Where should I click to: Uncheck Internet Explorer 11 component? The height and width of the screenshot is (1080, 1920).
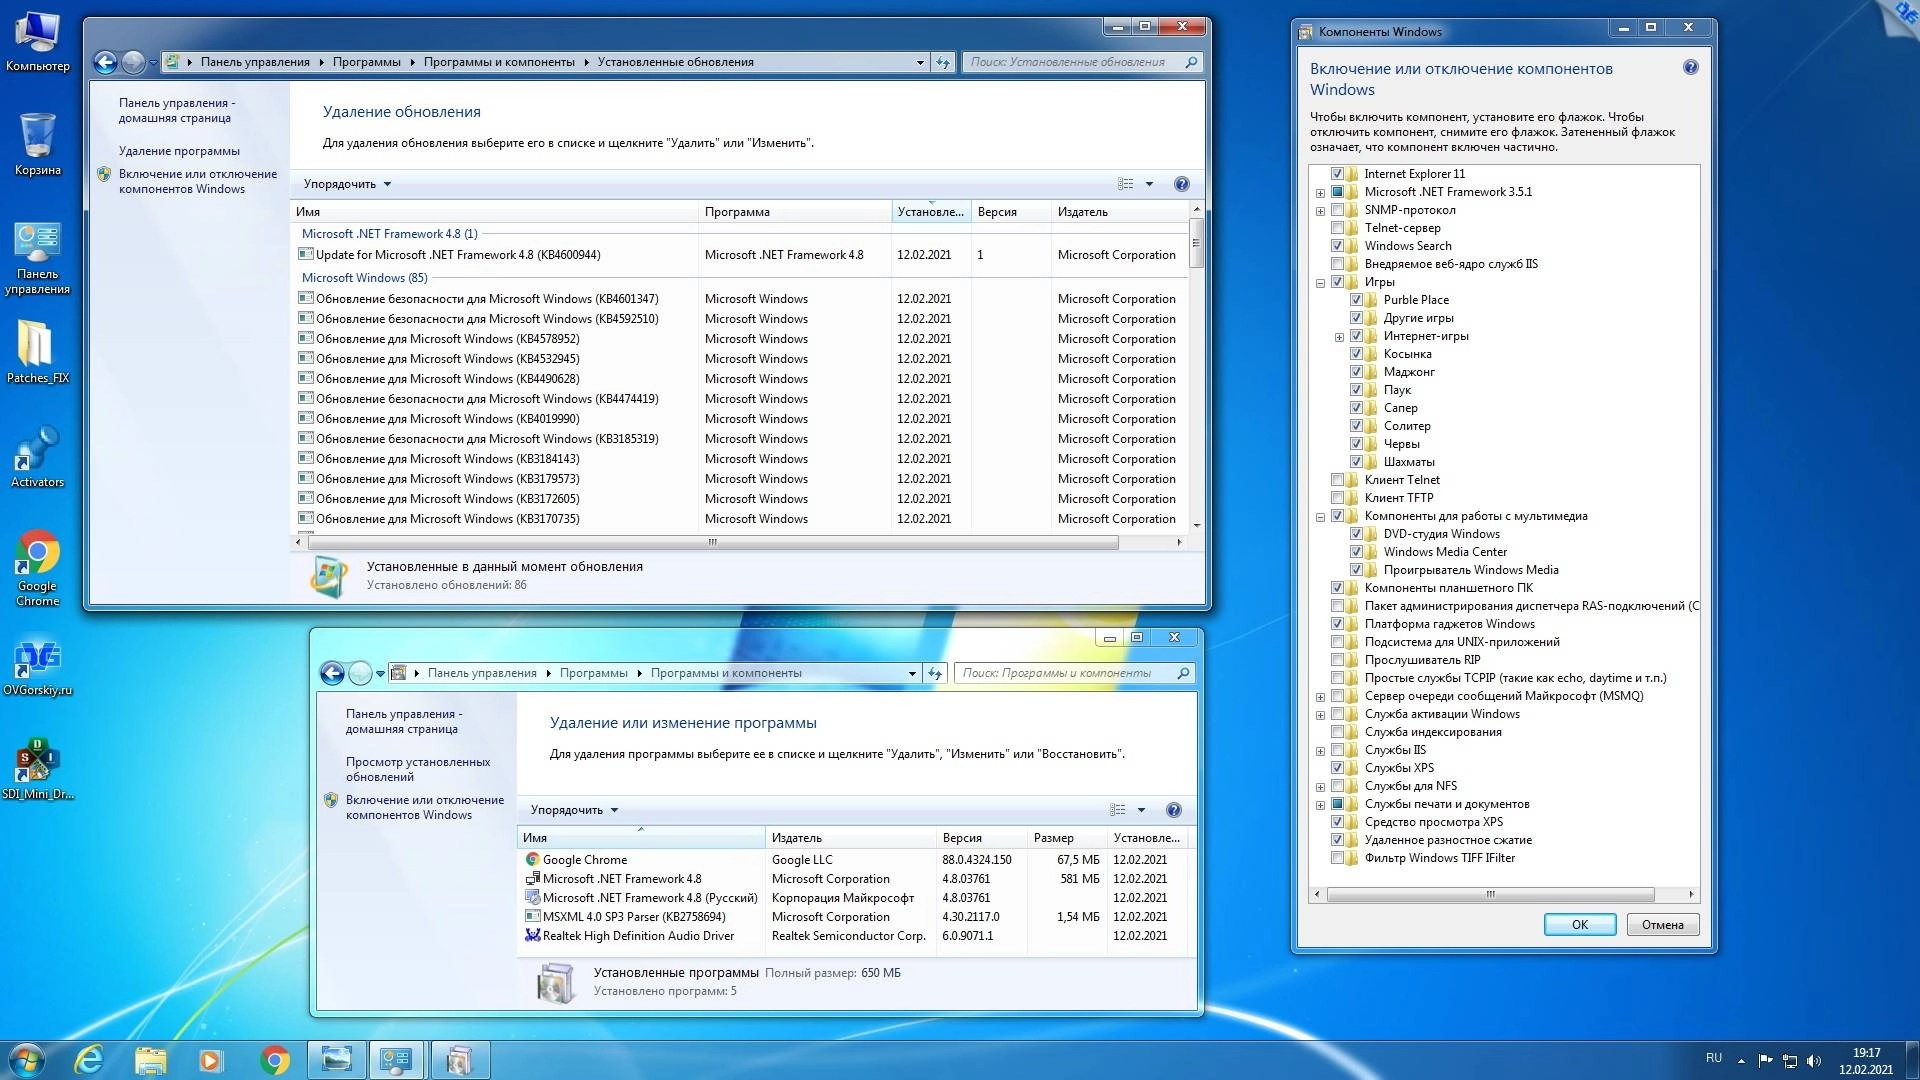[1337, 174]
